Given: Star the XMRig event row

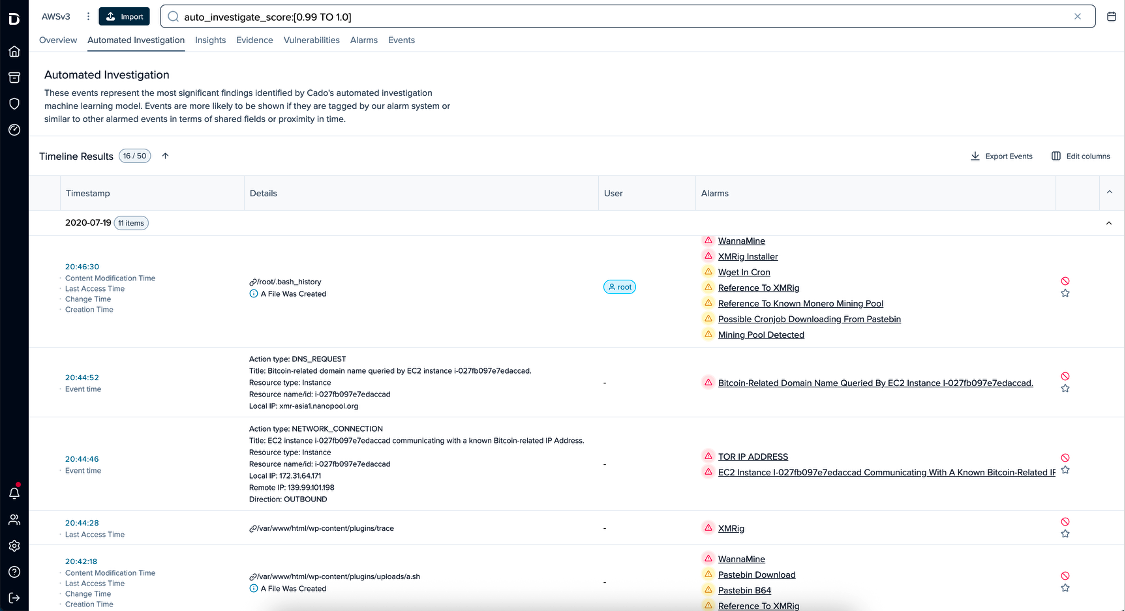Looking at the screenshot, I should click(x=1066, y=534).
